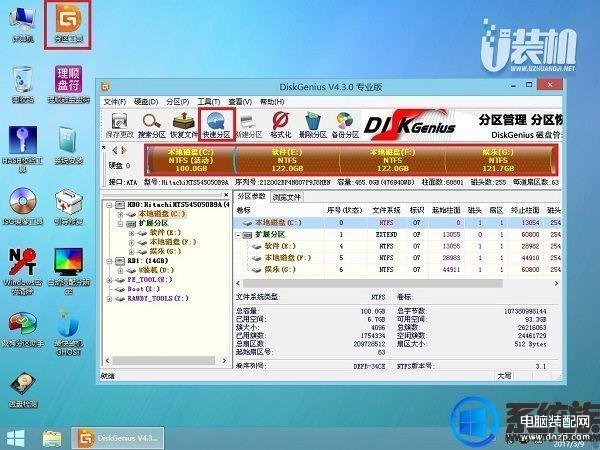Select 软件(E:) row in partition table

tap(397, 246)
